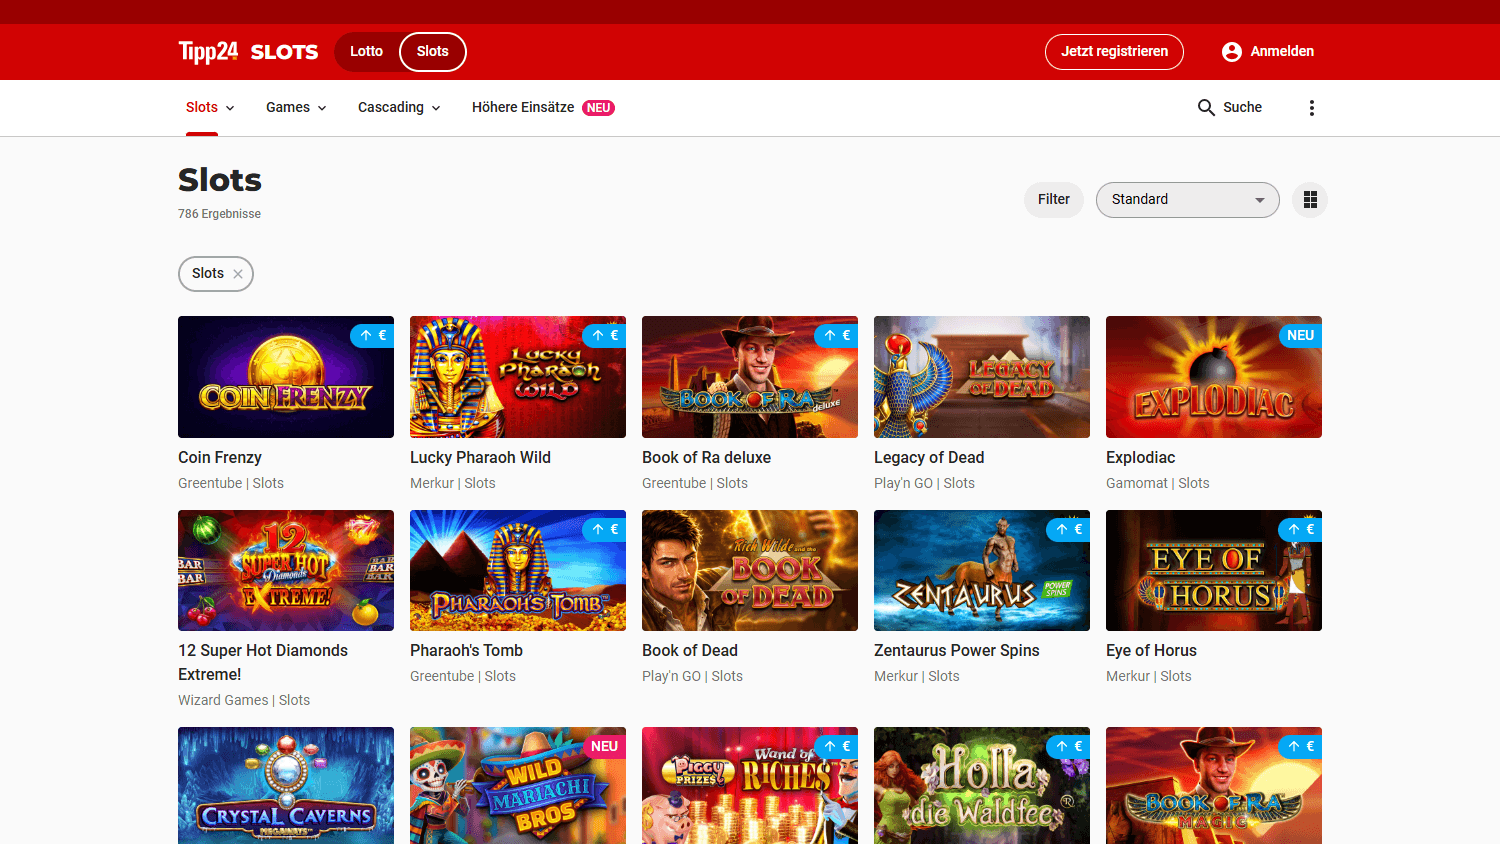This screenshot has height=844, width=1500.
Task: Click the higher stakes badge on Book of Ra Magic
Action: tap(1300, 747)
